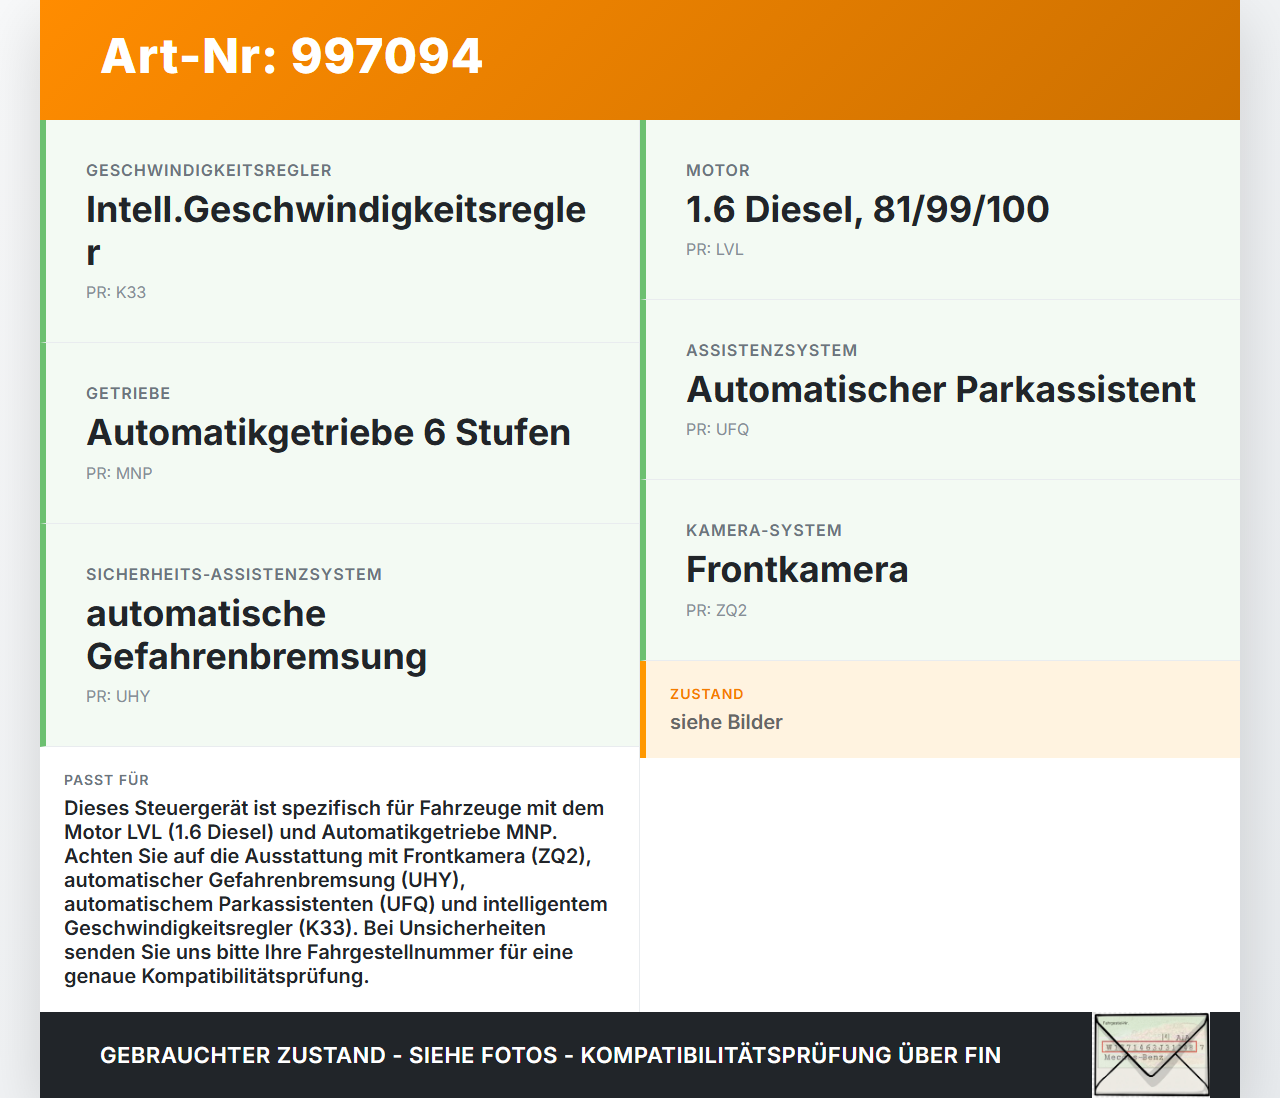The image size is (1280, 1098).
Task: Click the PR: K33 code
Action: (x=116, y=292)
